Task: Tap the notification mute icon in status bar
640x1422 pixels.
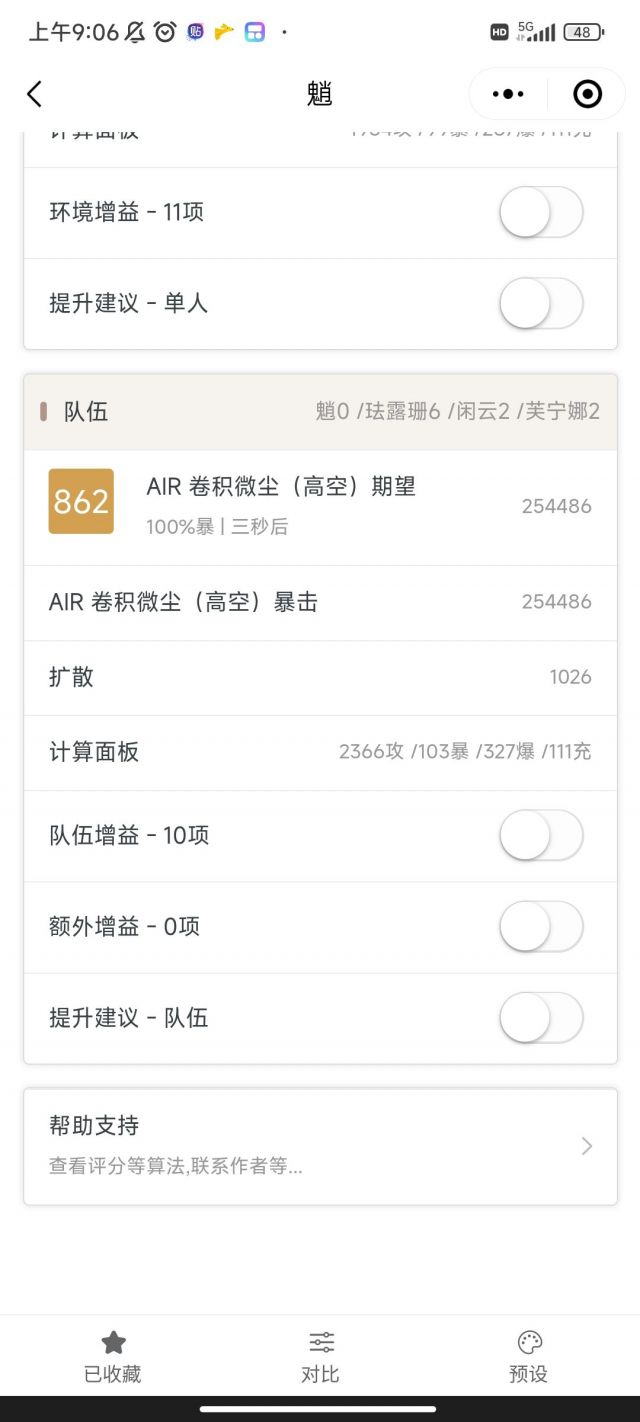Action: [131, 30]
